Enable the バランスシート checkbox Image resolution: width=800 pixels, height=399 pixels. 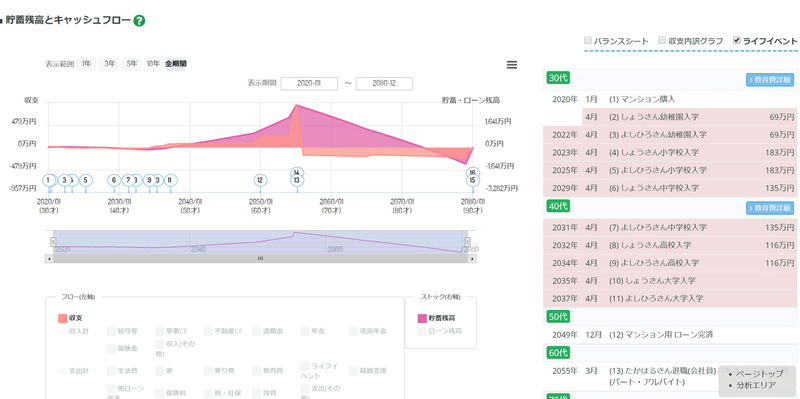pos(588,40)
